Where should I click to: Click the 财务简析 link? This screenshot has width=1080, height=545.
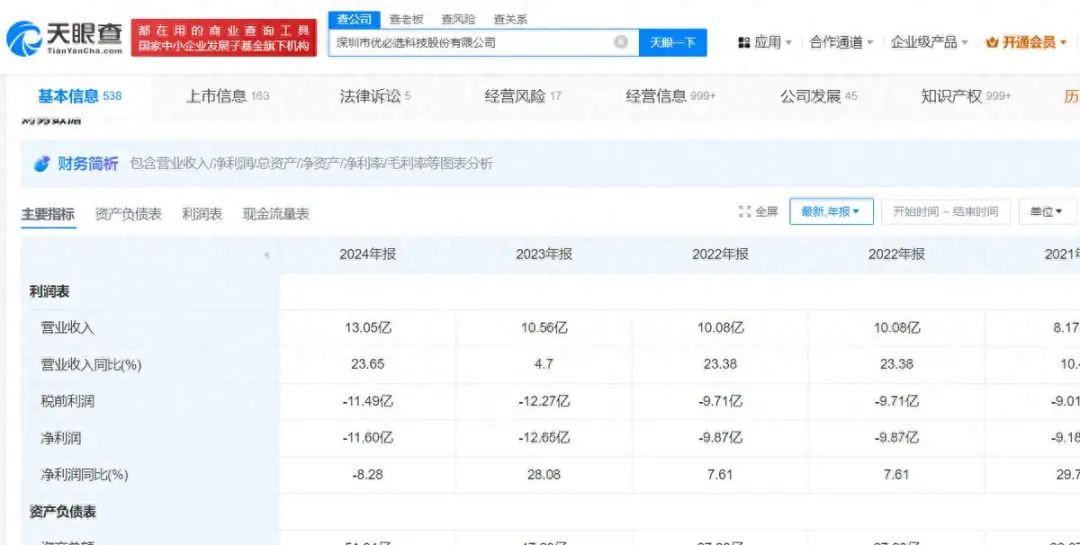(87, 164)
